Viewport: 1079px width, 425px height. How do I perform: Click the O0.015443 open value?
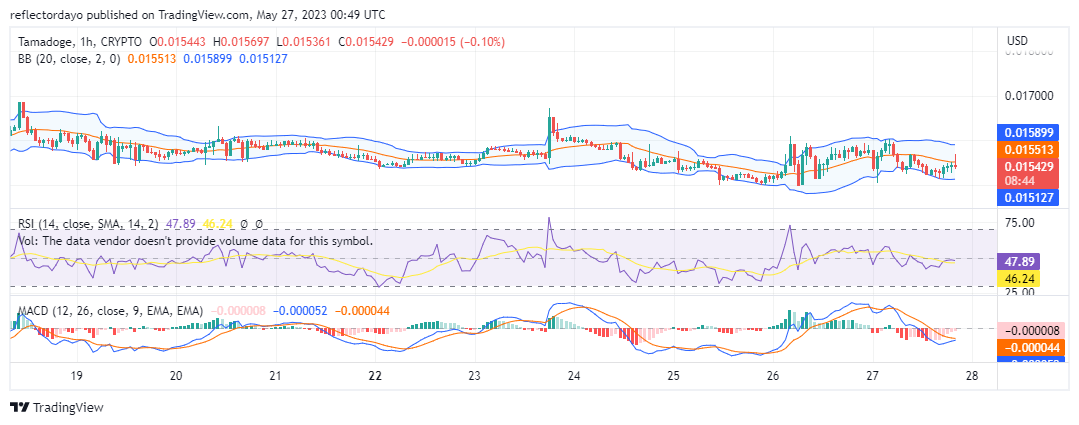(x=180, y=42)
